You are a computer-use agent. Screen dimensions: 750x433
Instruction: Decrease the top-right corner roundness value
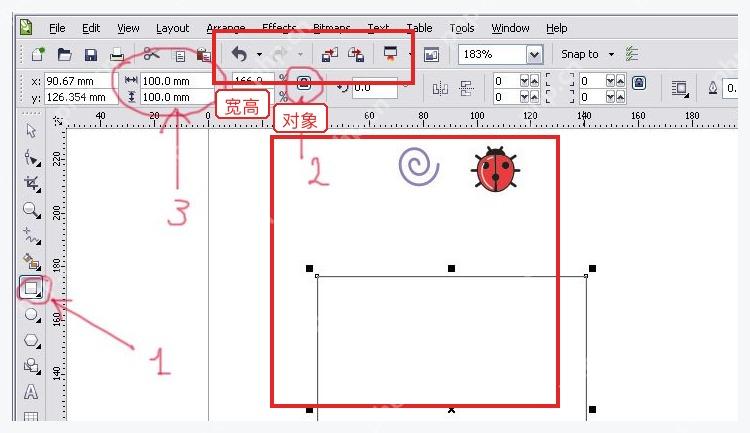(610, 81)
